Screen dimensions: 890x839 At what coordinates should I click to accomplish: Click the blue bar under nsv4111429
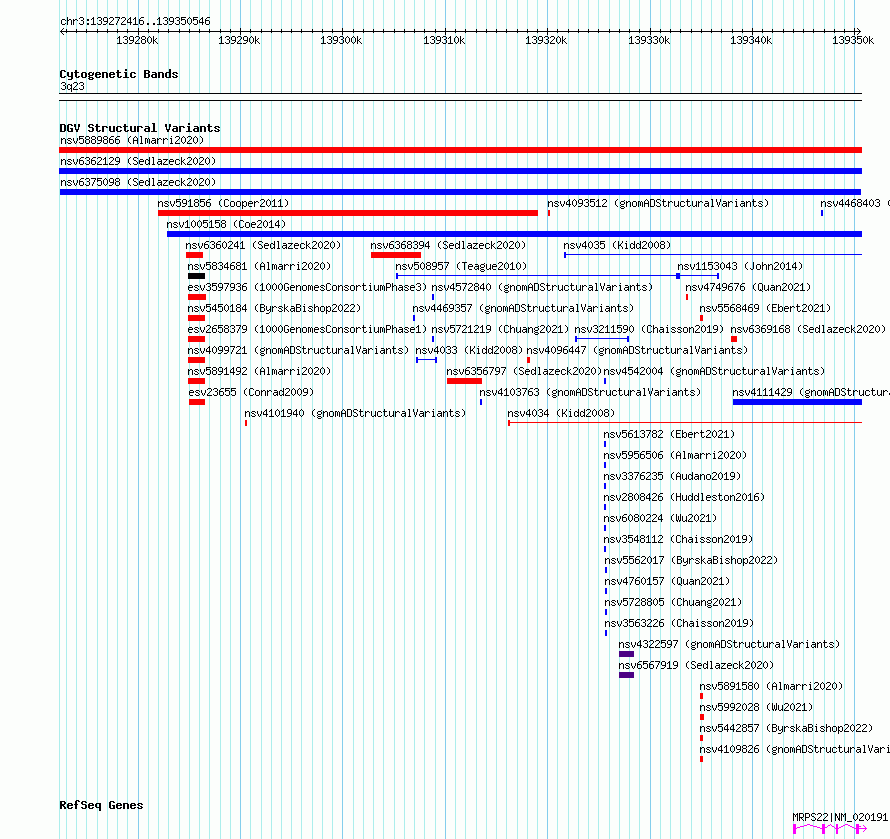pyautogui.click(x=797, y=402)
